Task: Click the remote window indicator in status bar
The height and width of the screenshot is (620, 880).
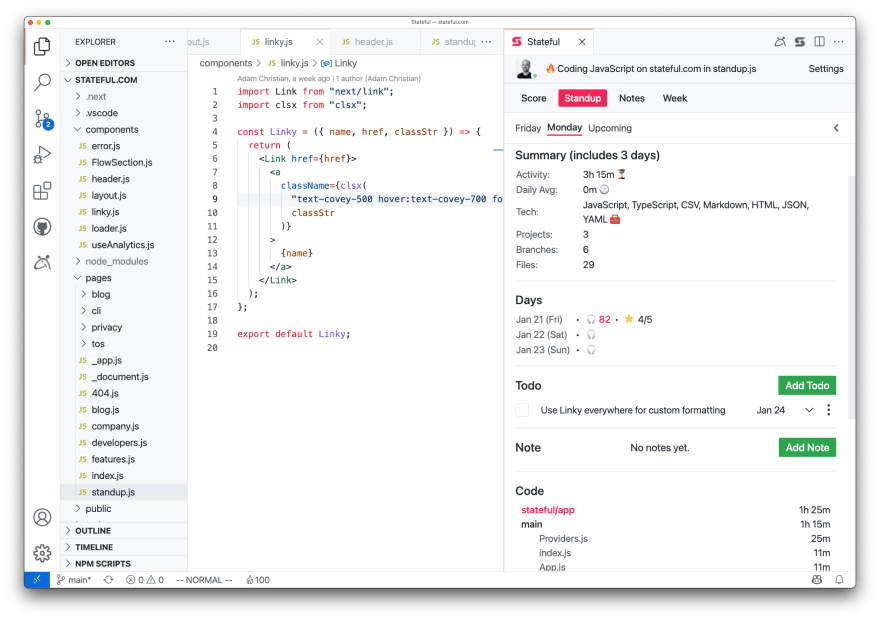Action: click(37, 580)
